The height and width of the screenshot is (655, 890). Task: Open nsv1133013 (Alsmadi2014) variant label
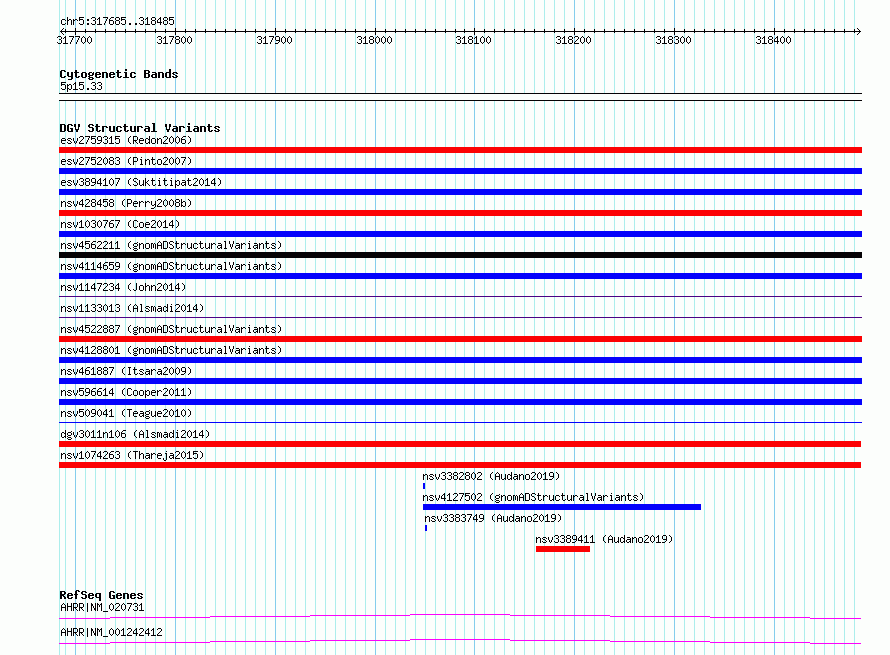pyautogui.click(x=132, y=308)
